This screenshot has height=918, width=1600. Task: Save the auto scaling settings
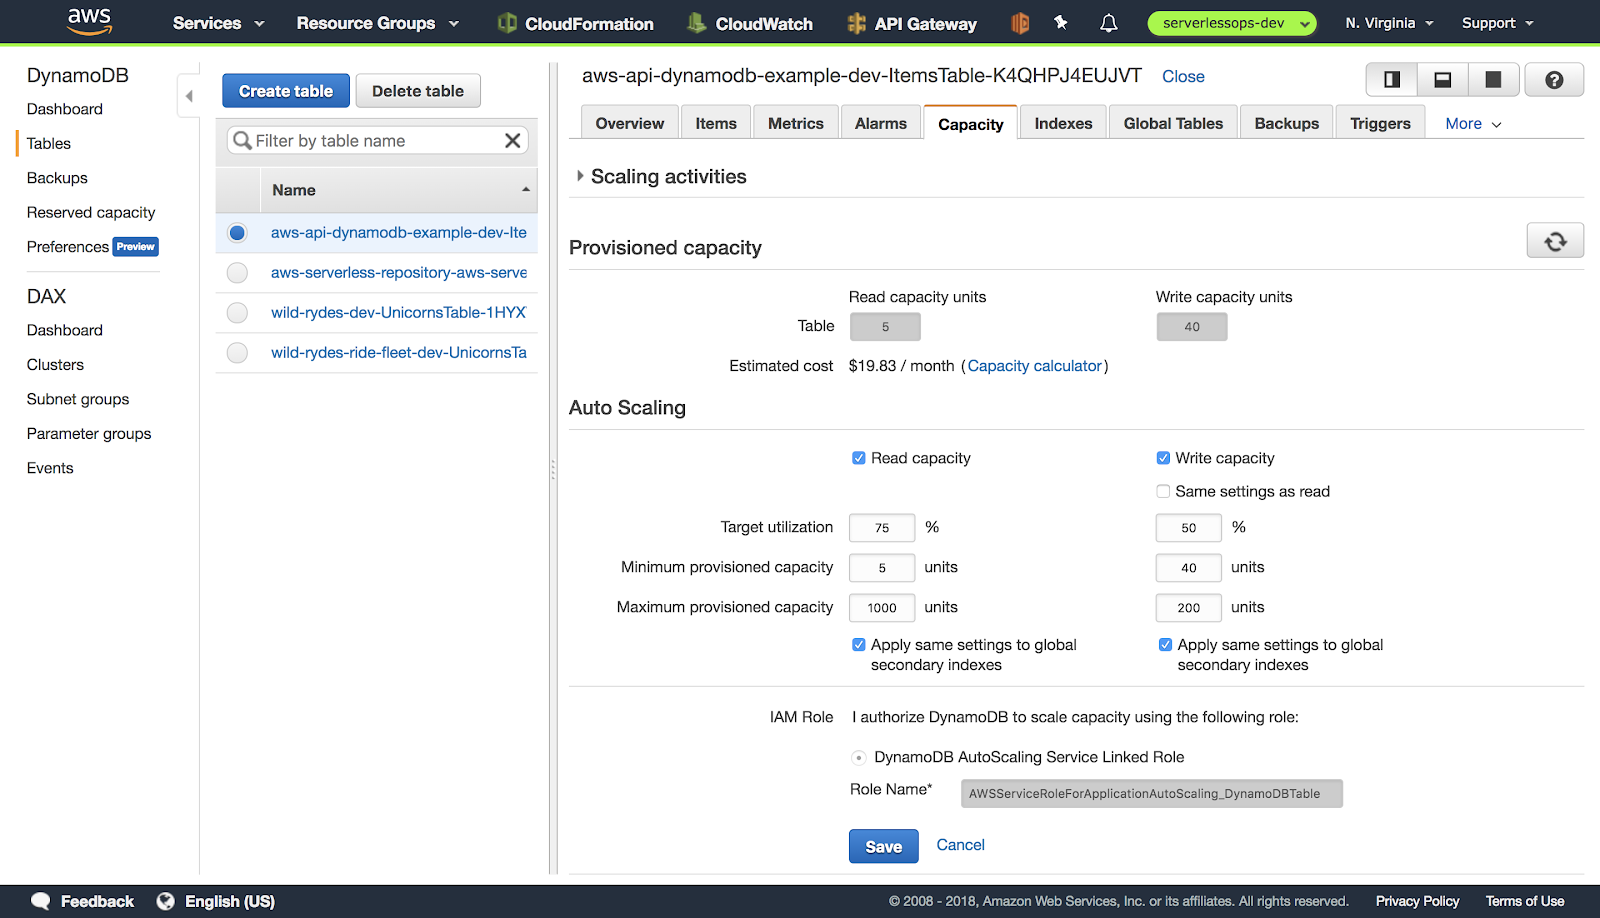point(883,846)
